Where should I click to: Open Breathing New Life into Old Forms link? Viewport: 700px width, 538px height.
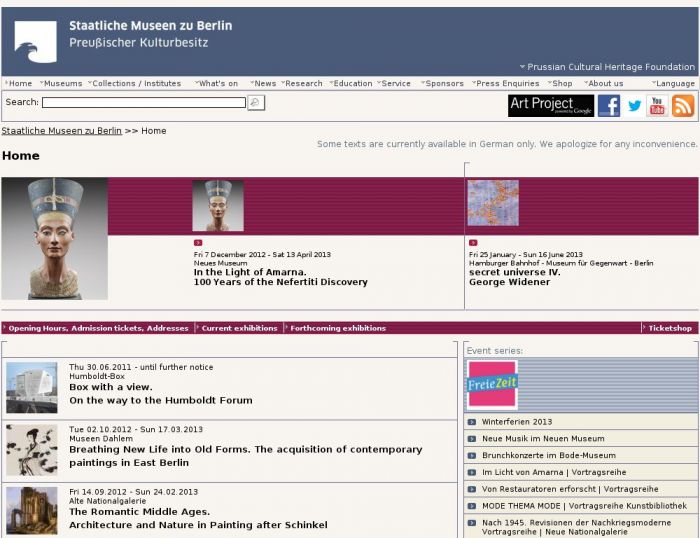(246, 456)
